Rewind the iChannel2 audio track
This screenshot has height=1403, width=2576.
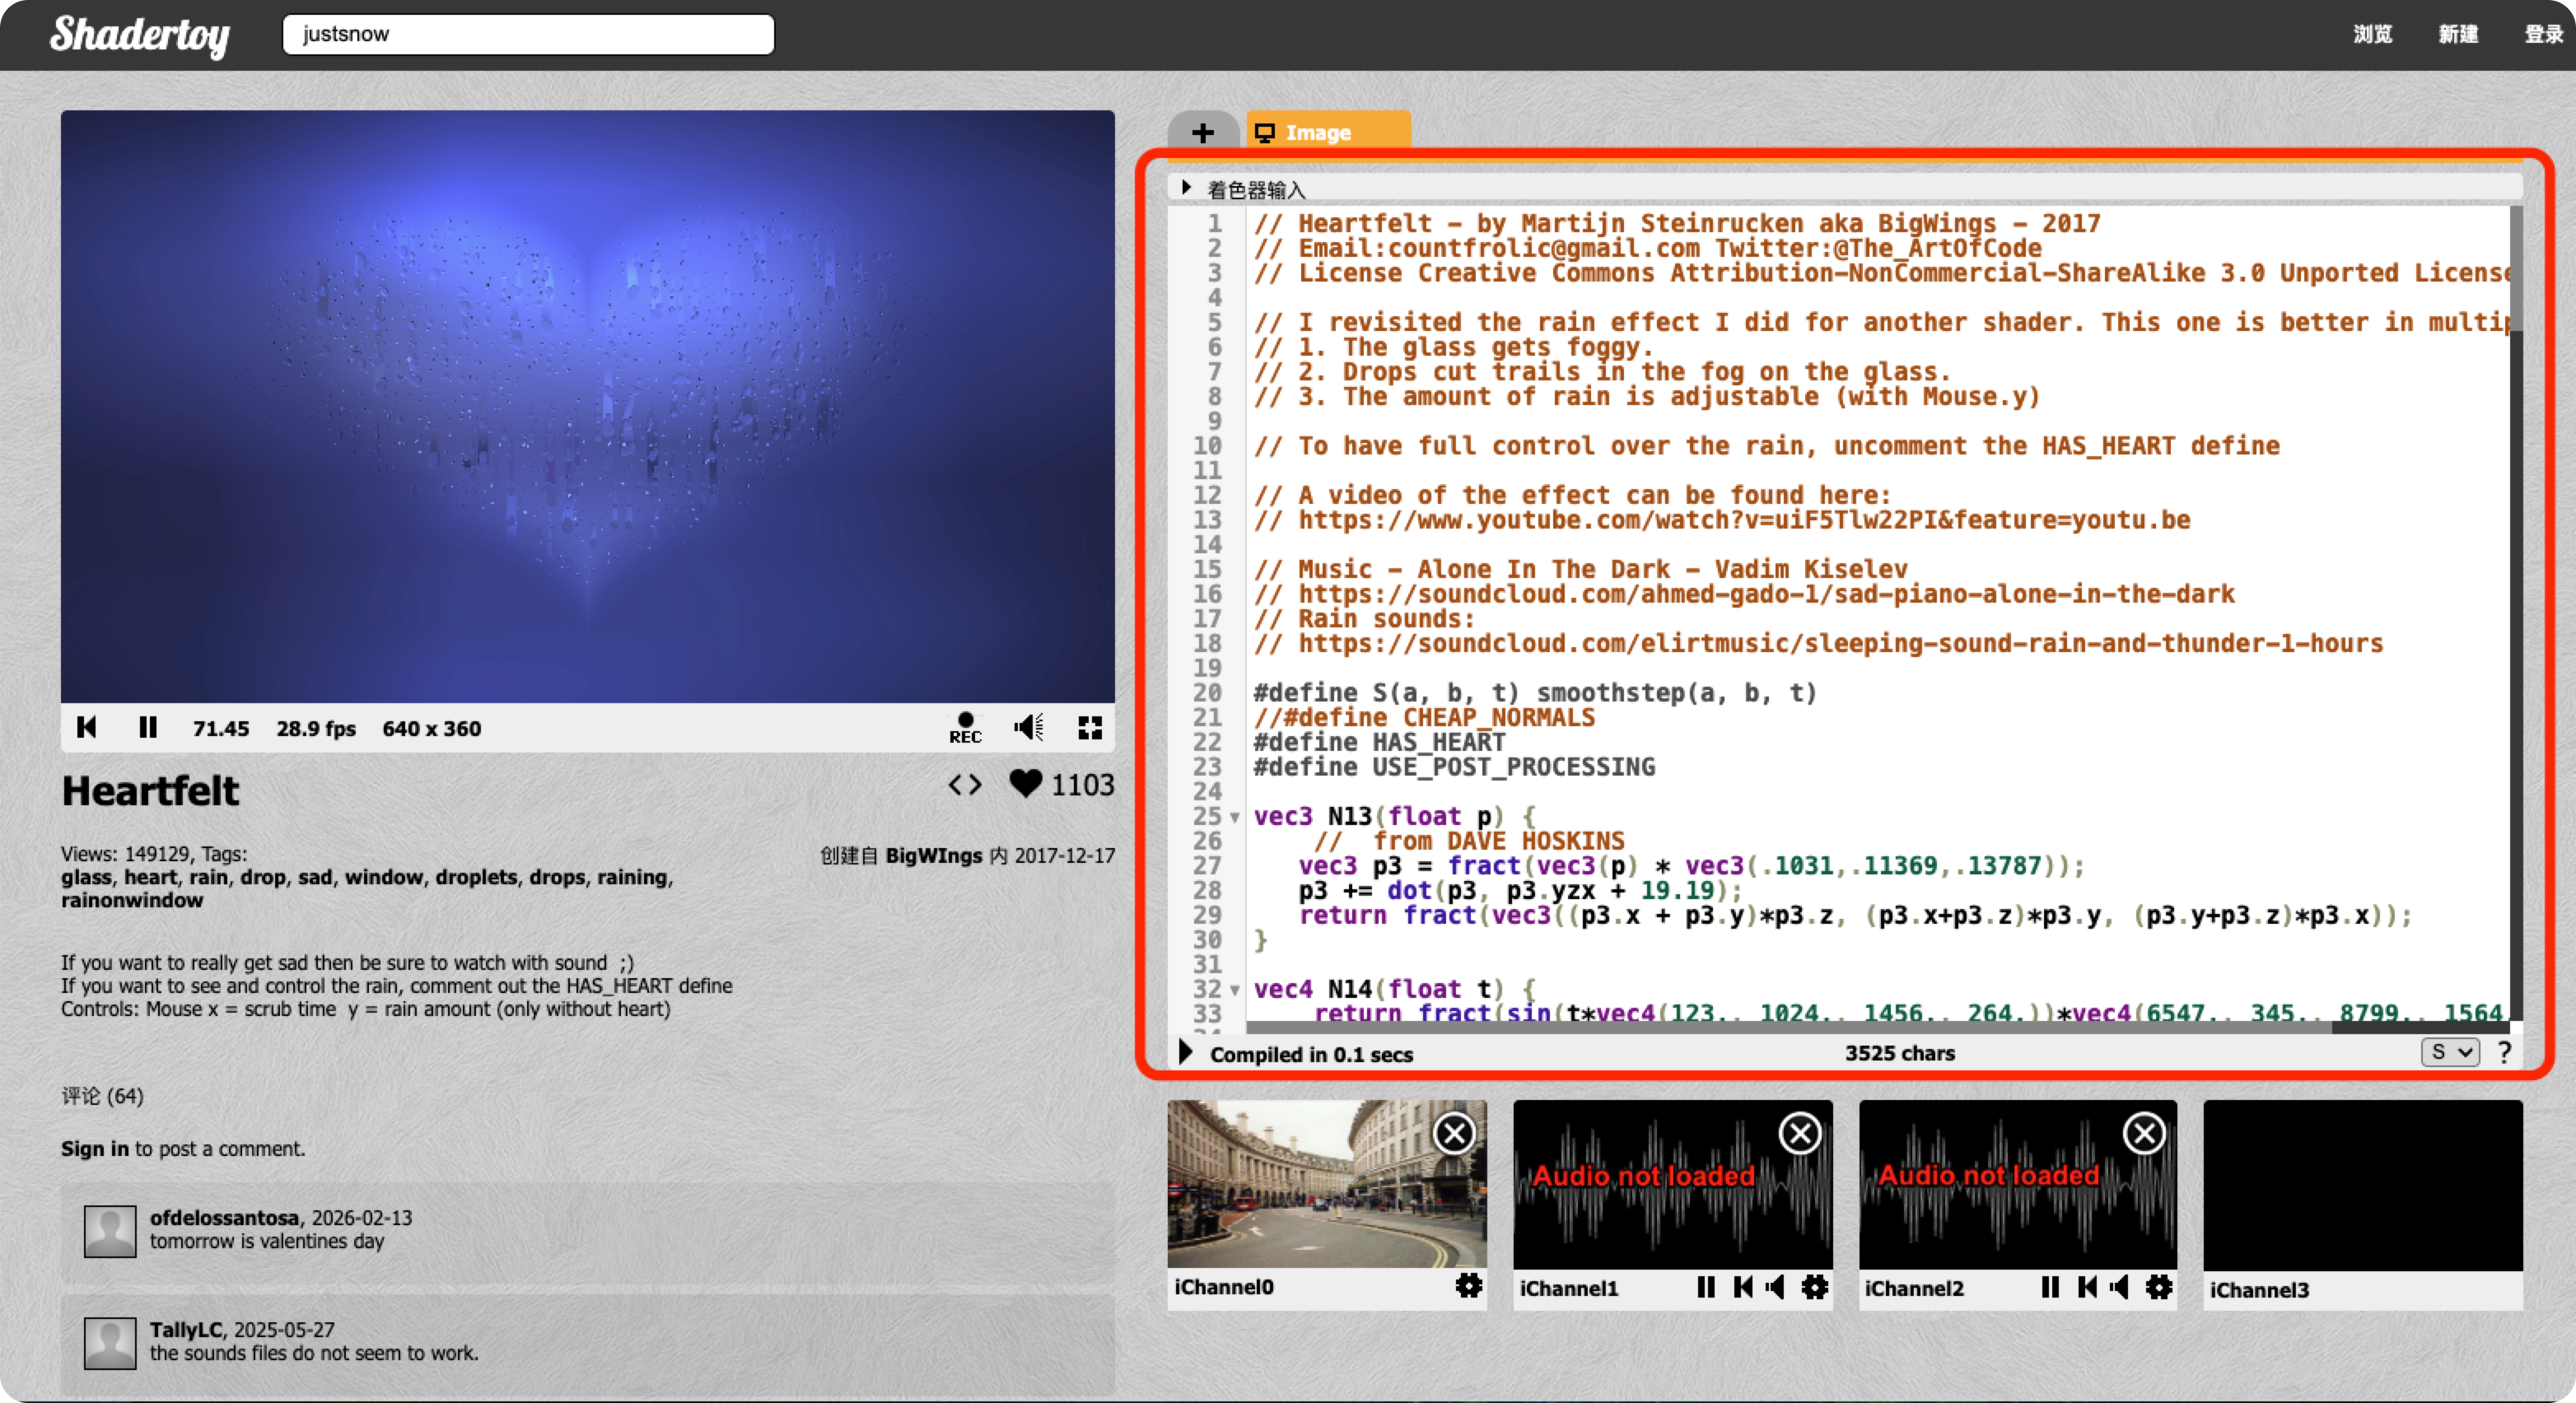tap(2087, 1287)
